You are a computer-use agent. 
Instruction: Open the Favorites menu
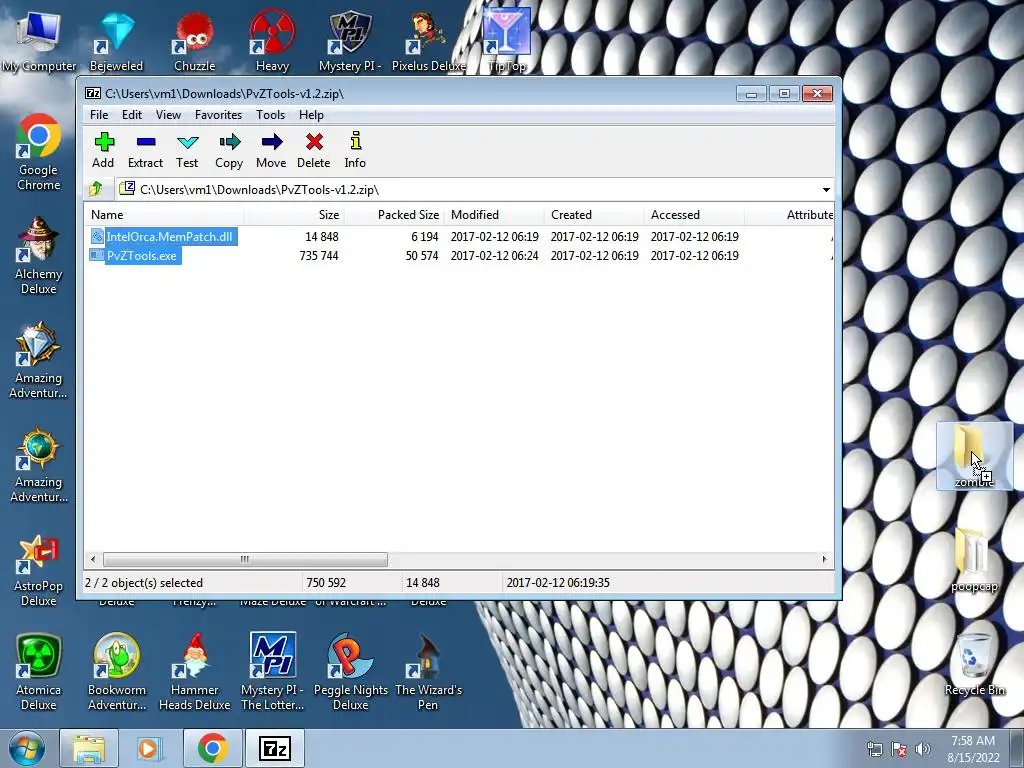click(218, 115)
